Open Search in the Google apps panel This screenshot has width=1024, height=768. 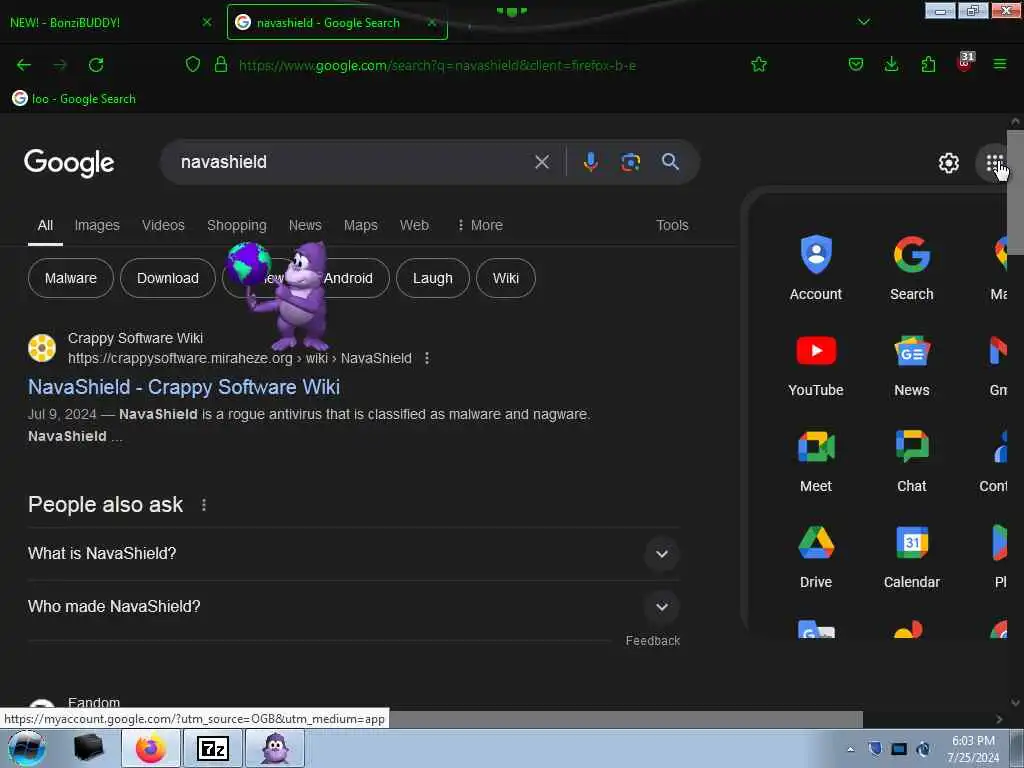[912, 268]
